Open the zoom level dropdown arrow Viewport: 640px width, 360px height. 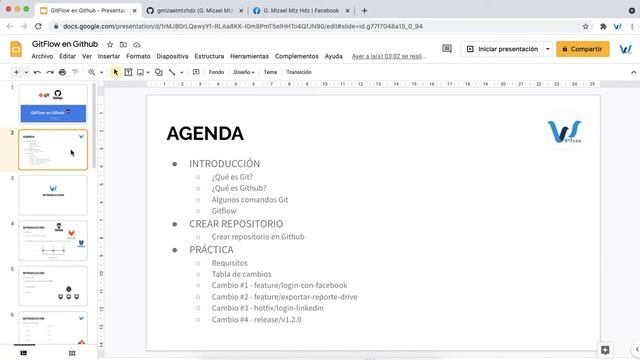pos(101,72)
